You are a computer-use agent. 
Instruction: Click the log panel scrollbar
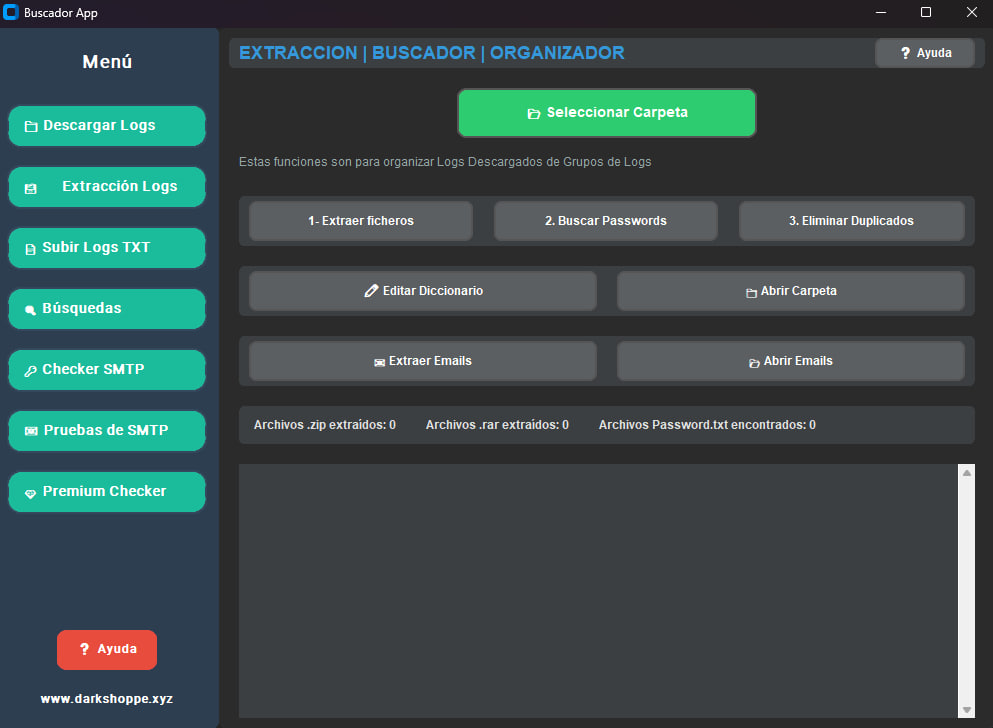pyautogui.click(x=965, y=590)
